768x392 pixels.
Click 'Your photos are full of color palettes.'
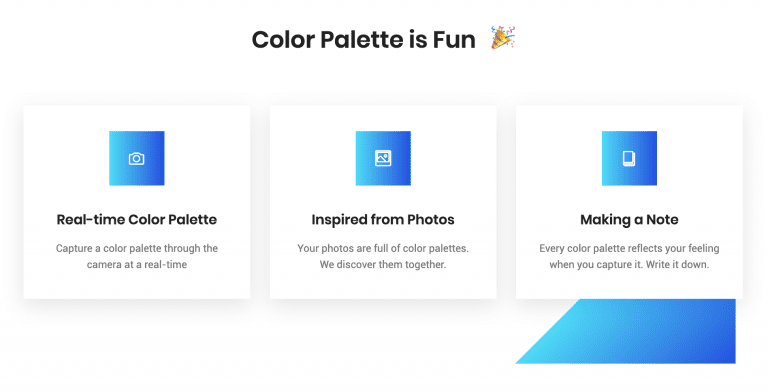click(383, 248)
